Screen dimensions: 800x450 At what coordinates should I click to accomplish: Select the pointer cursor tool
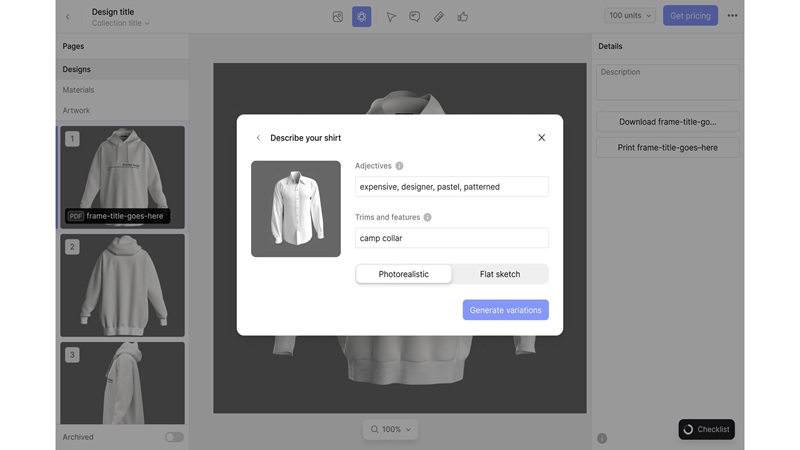(391, 17)
